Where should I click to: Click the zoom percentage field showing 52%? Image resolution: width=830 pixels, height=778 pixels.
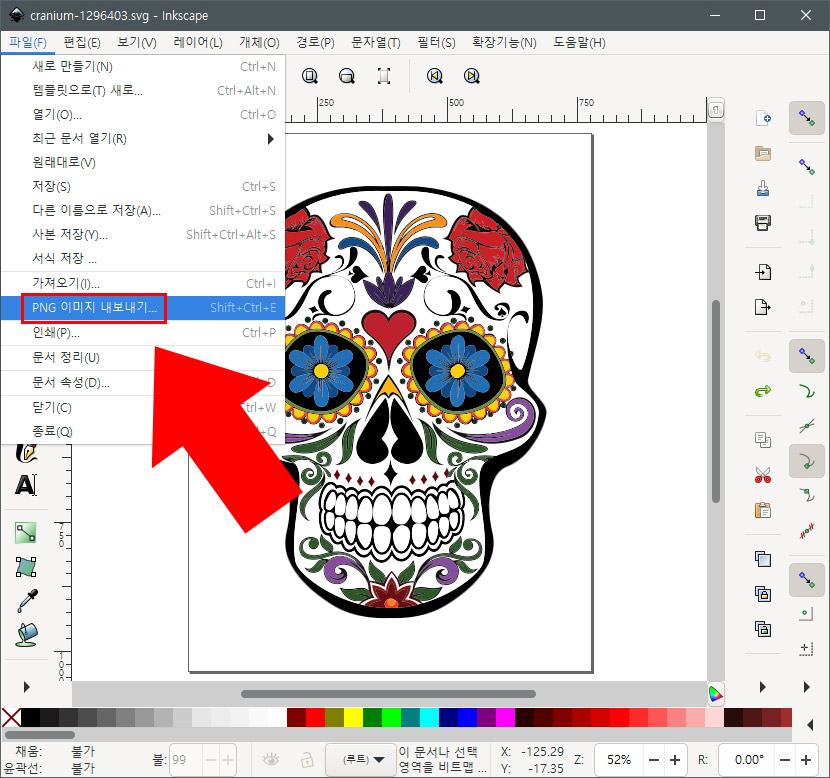(x=619, y=760)
